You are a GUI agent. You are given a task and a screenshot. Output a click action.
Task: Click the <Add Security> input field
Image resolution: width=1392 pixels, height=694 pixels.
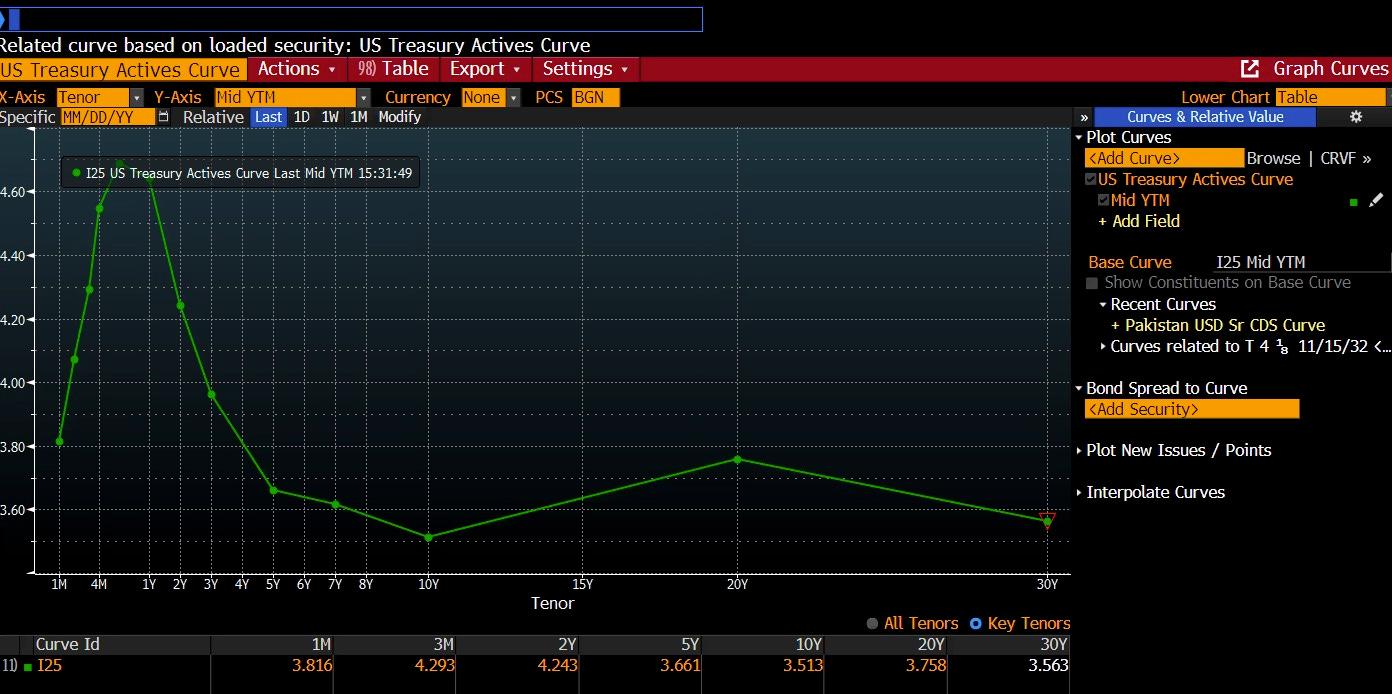click(1192, 409)
